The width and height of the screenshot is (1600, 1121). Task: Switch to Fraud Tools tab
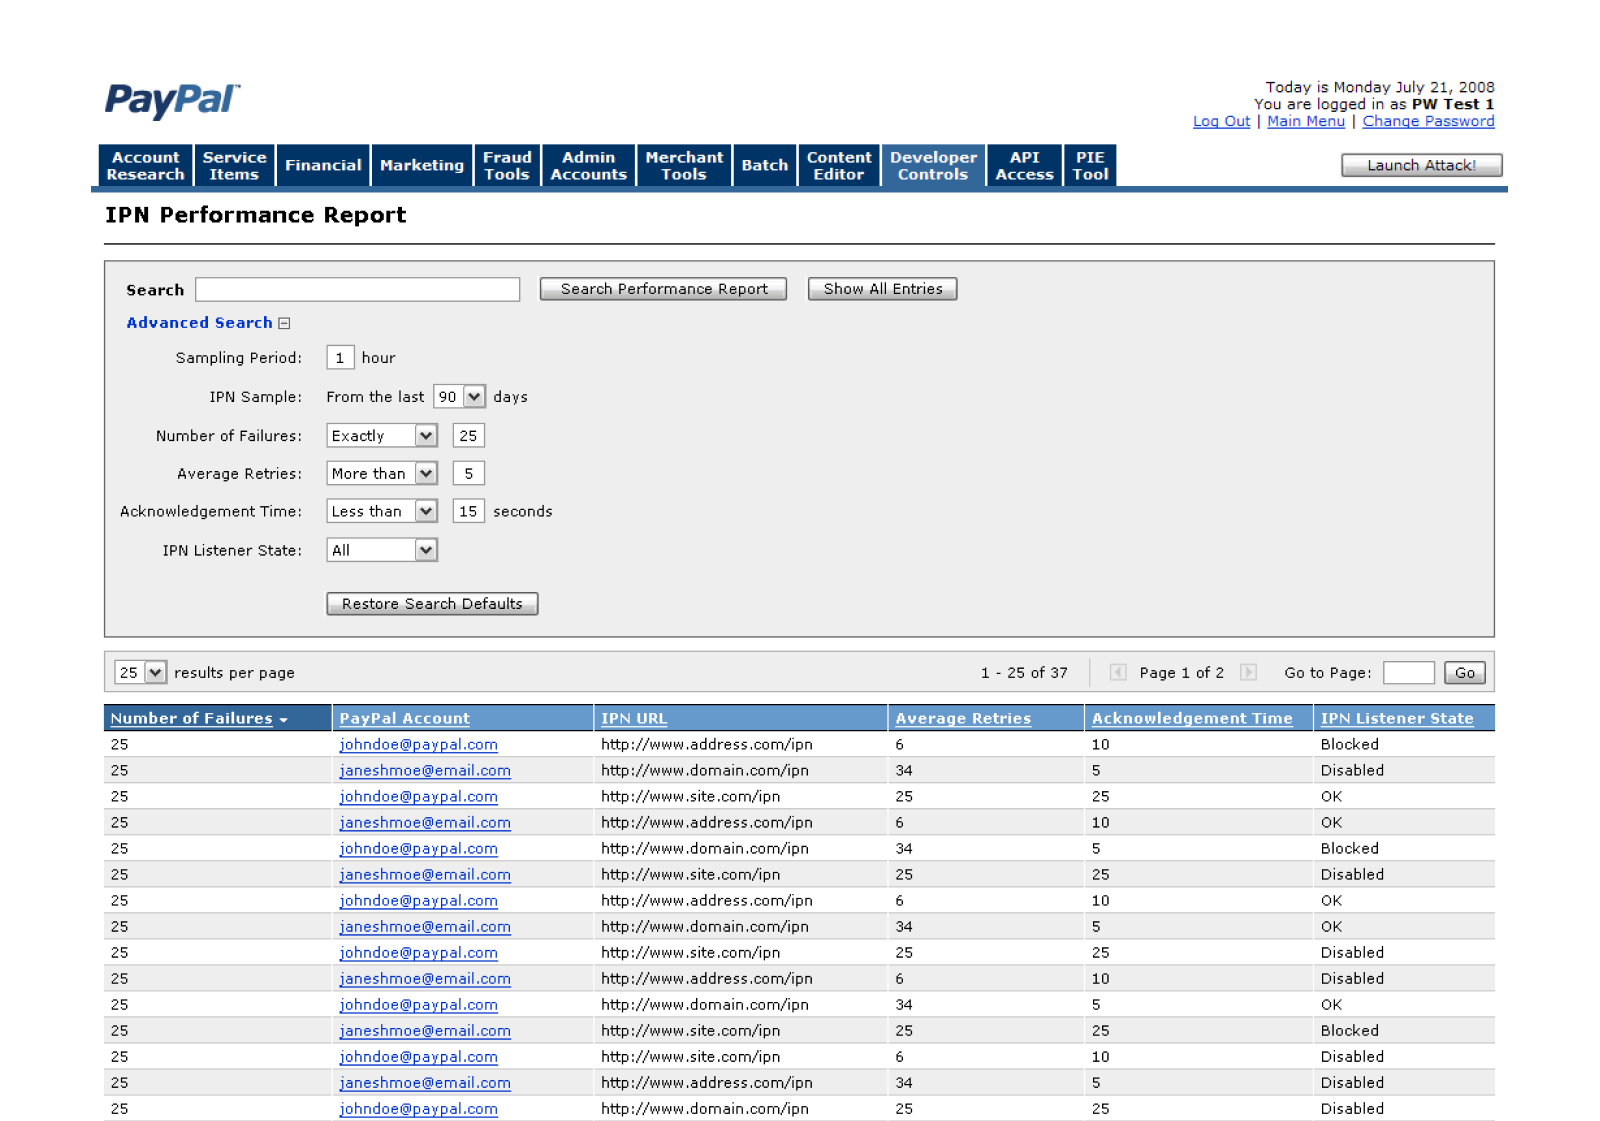click(x=507, y=166)
